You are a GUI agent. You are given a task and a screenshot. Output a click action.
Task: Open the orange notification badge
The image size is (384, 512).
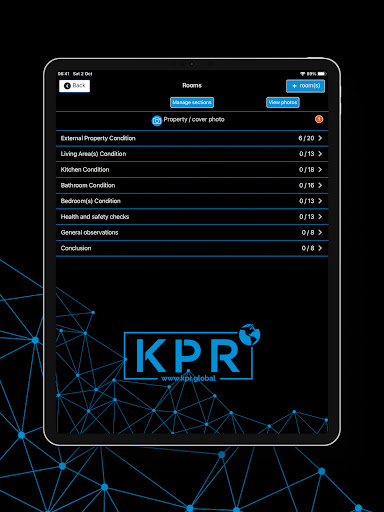point(319,119)
